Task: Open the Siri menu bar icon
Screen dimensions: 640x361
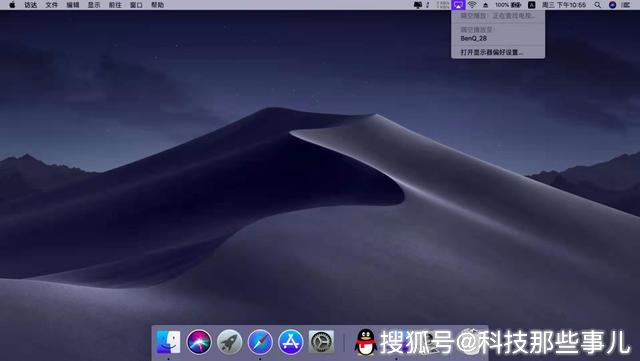Action: [x=612, y=5]
